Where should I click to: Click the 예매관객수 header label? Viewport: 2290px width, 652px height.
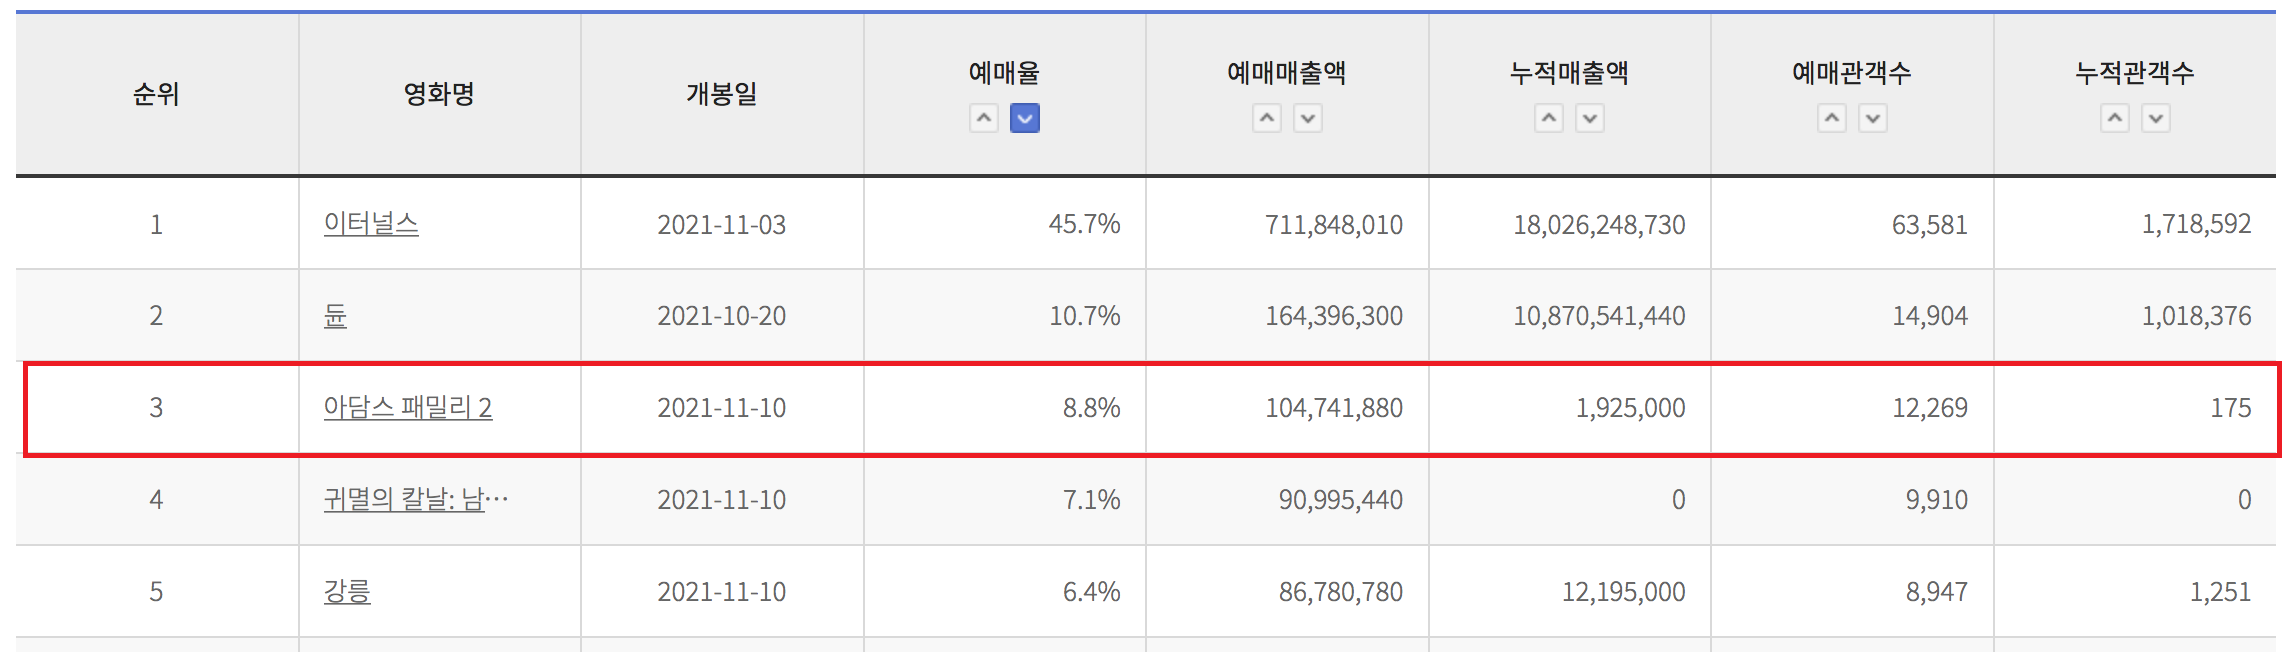point(1852,72)
